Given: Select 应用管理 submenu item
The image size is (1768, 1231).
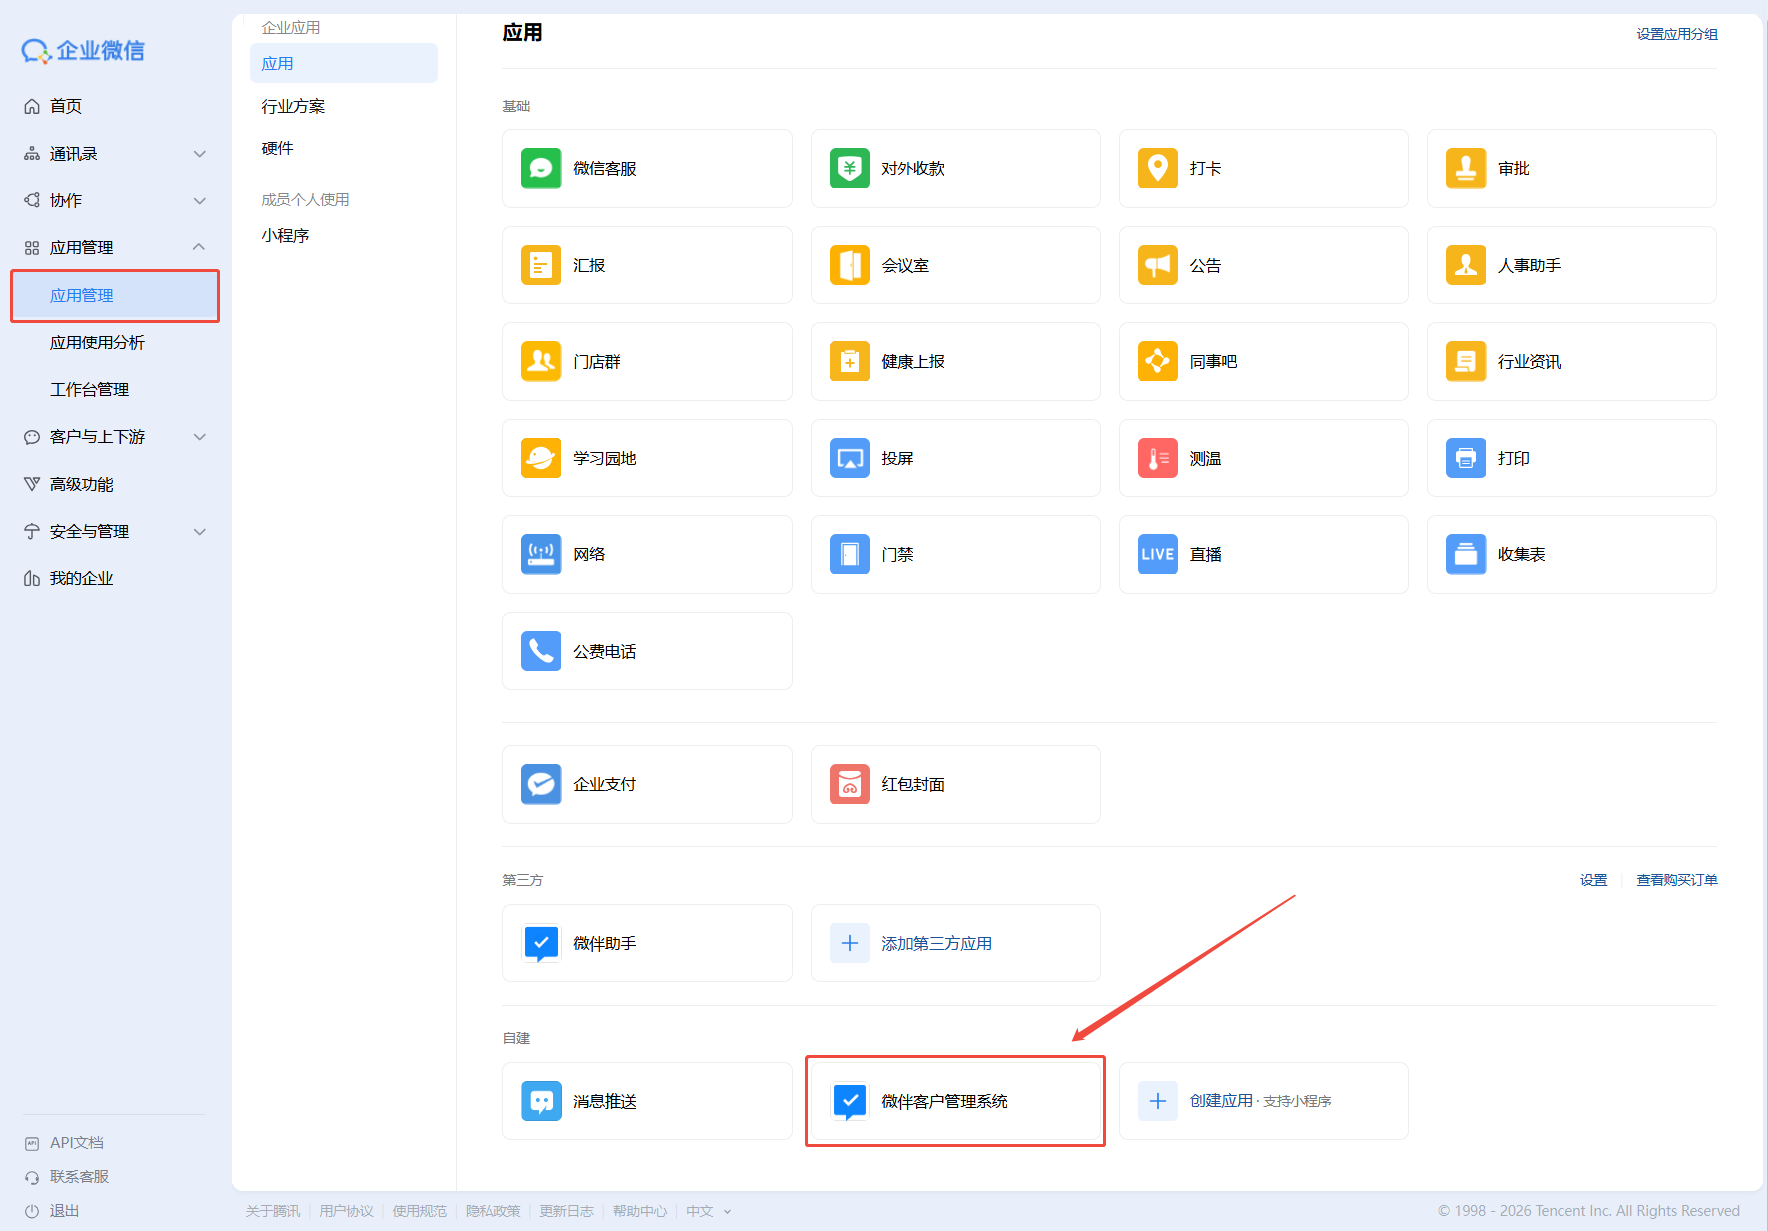Looking at the screenshot, I should click(x=115, y=296).
